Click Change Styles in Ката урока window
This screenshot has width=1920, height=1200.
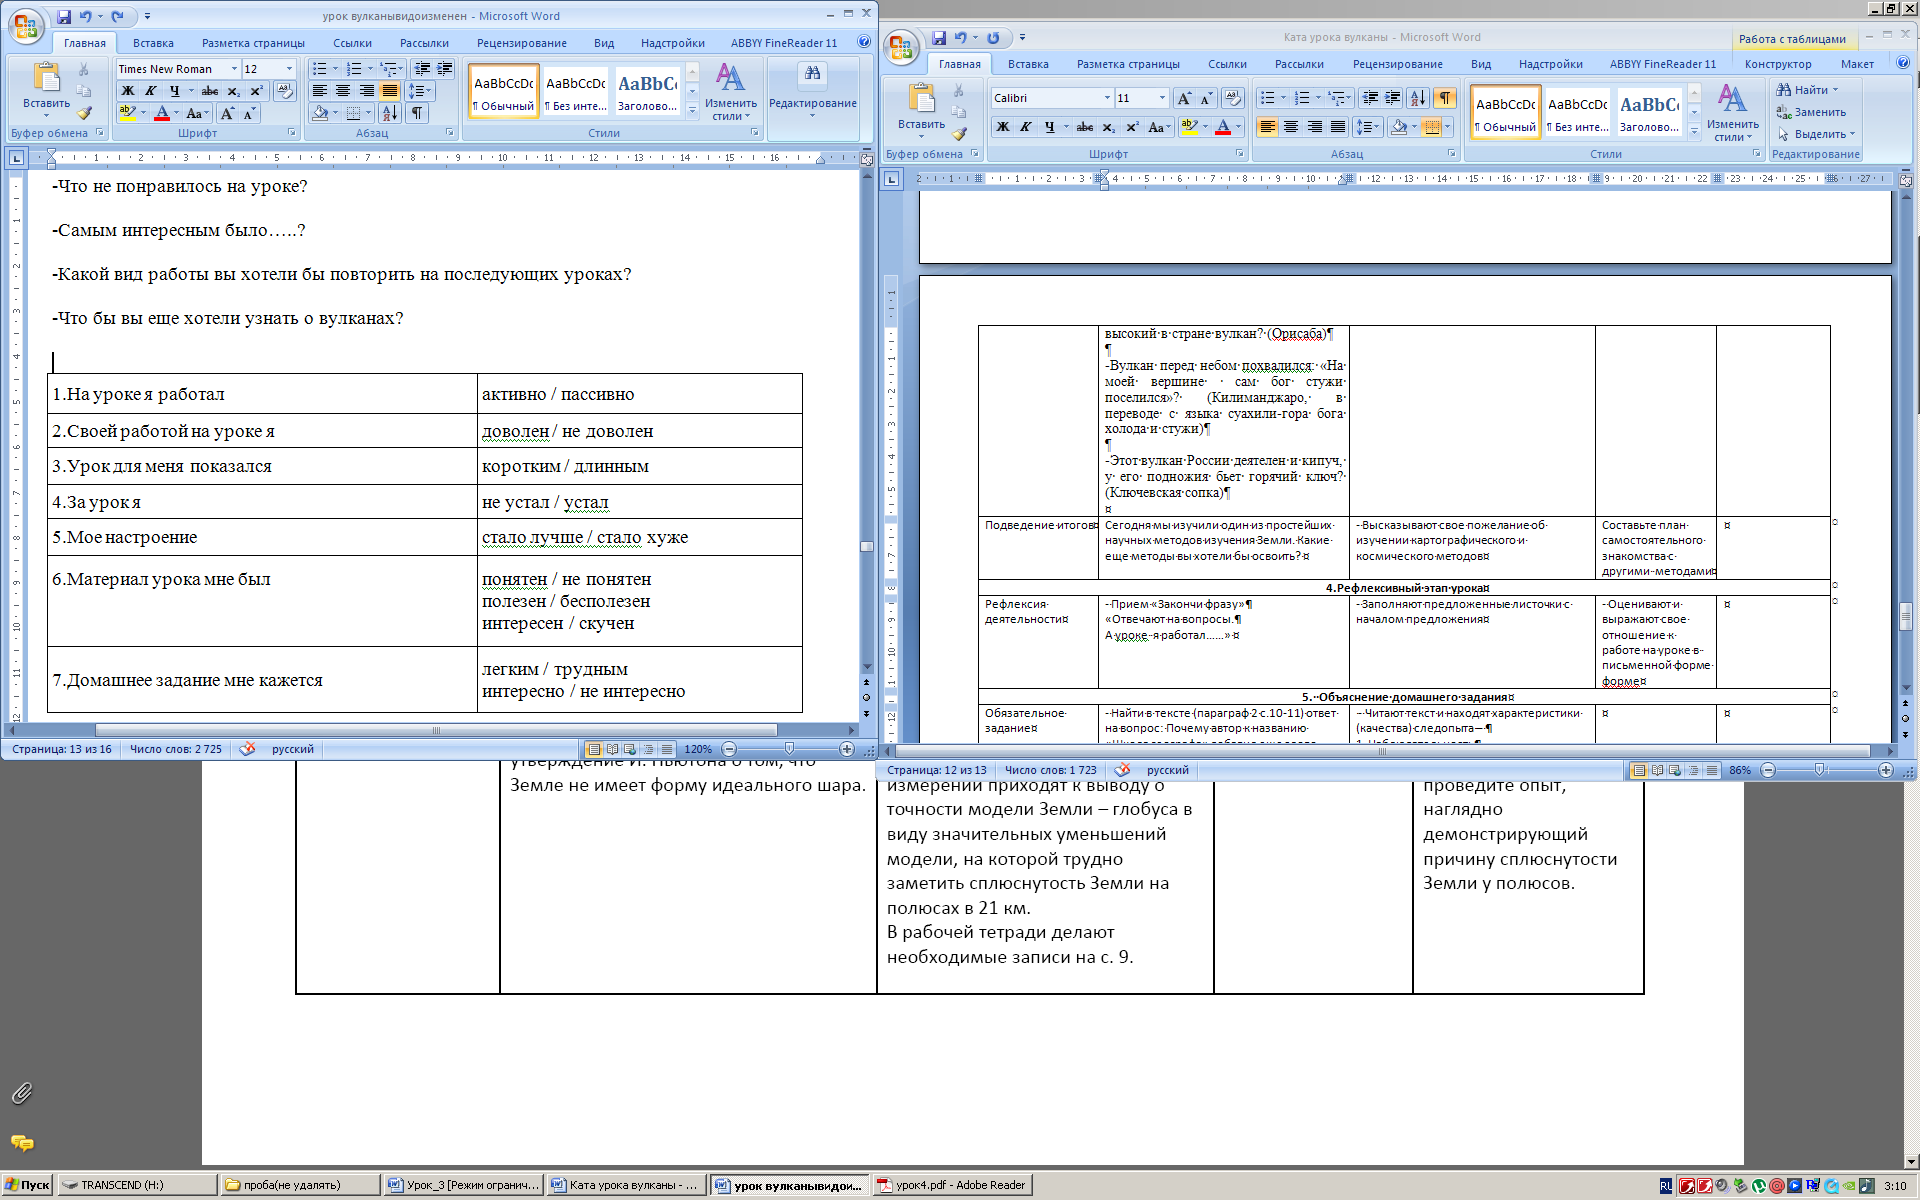tap(1732, 114)
